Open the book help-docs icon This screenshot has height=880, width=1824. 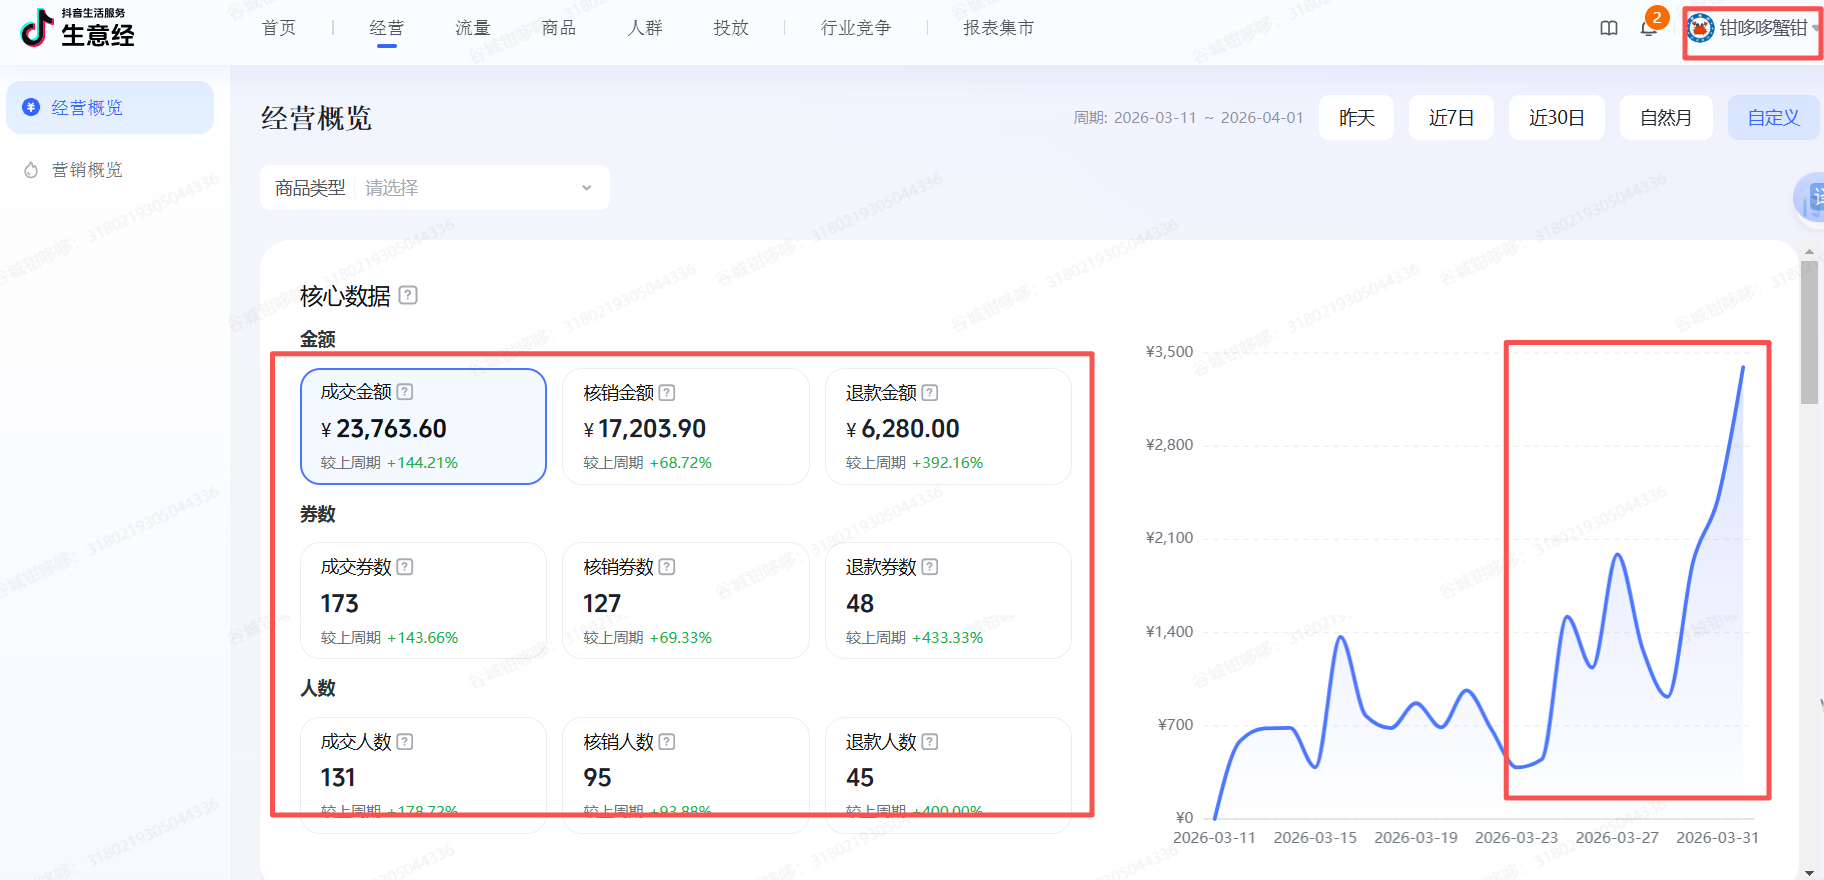[x=1609, y=28]
